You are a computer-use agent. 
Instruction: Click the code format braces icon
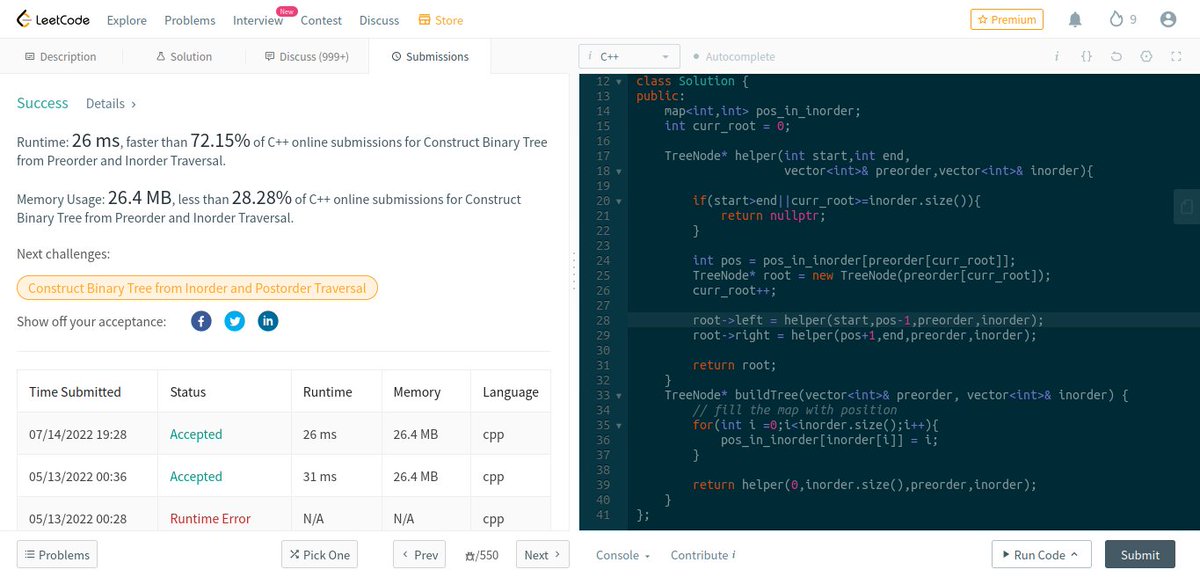click(1086, 57)
